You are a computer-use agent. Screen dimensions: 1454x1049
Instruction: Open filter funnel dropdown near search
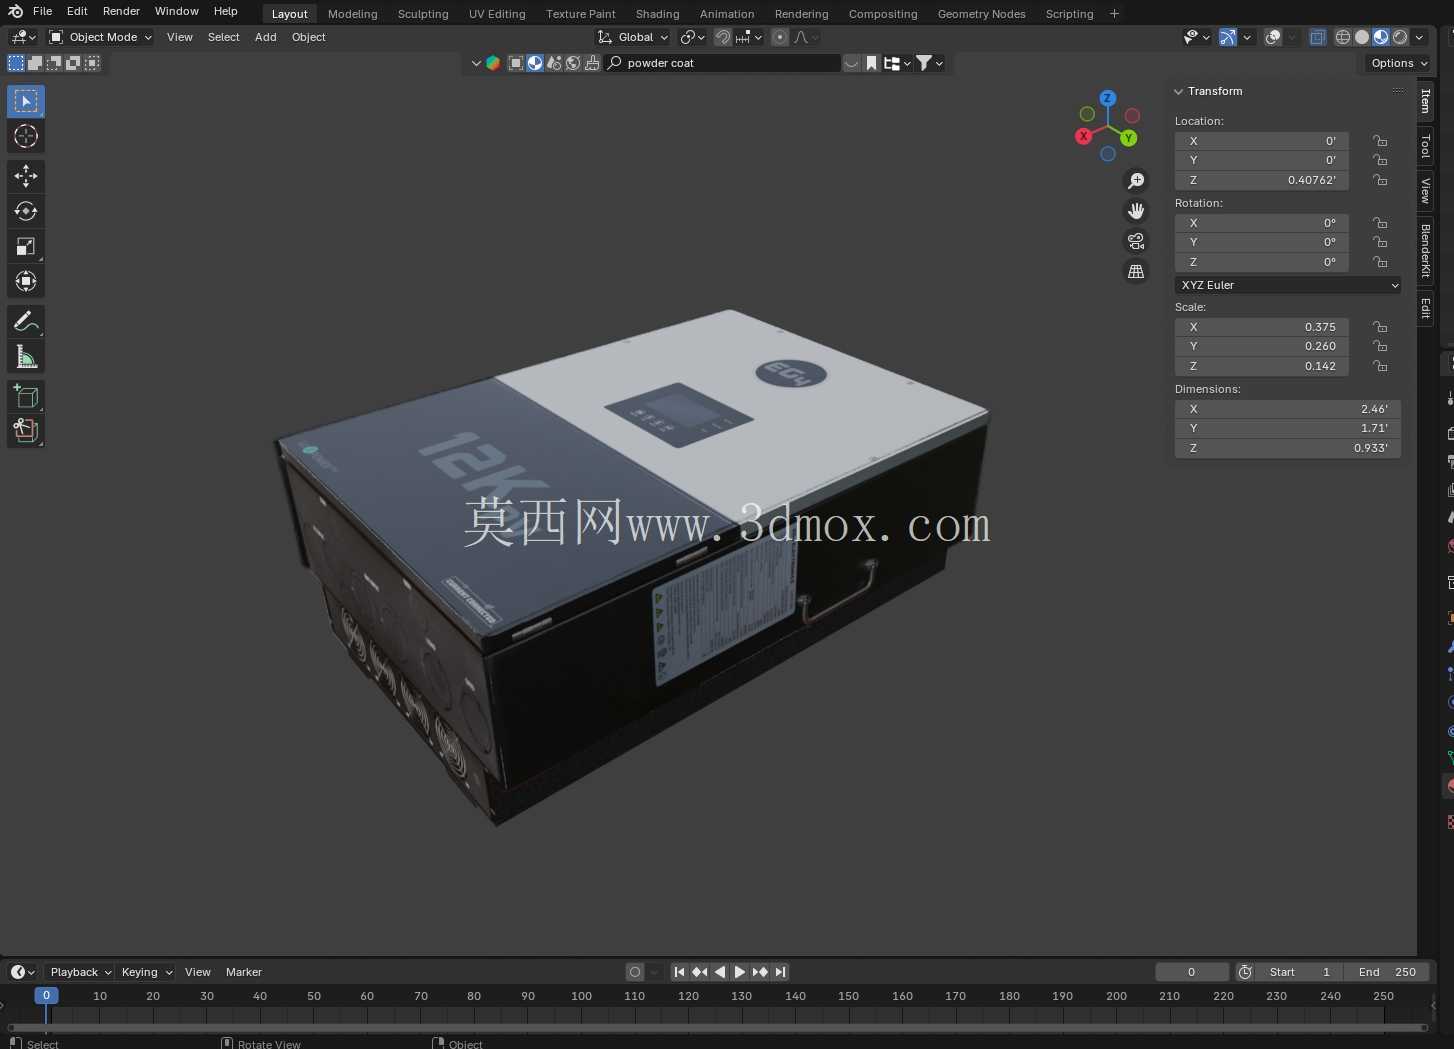[x=930, y=63]
